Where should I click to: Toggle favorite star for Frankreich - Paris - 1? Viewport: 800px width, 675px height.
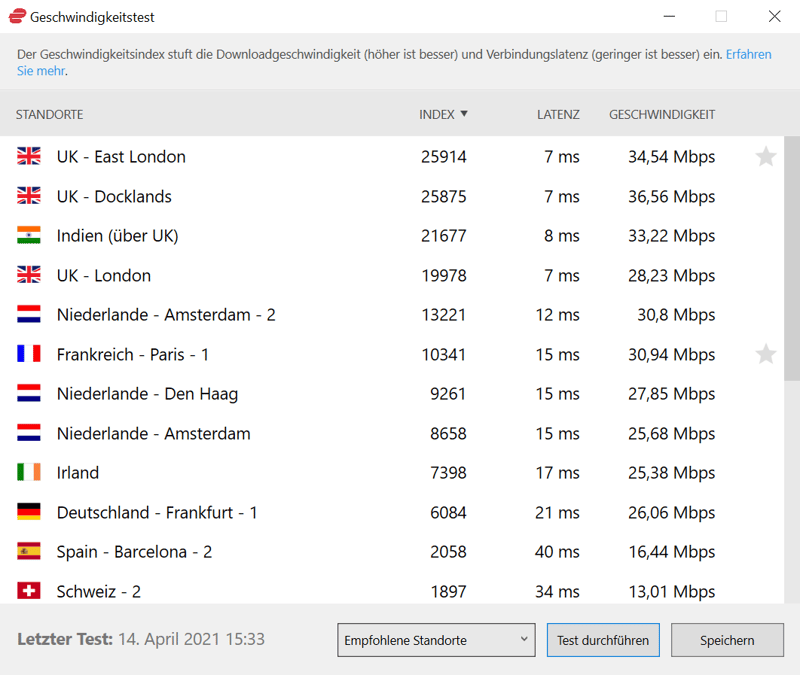coord(765,354)
